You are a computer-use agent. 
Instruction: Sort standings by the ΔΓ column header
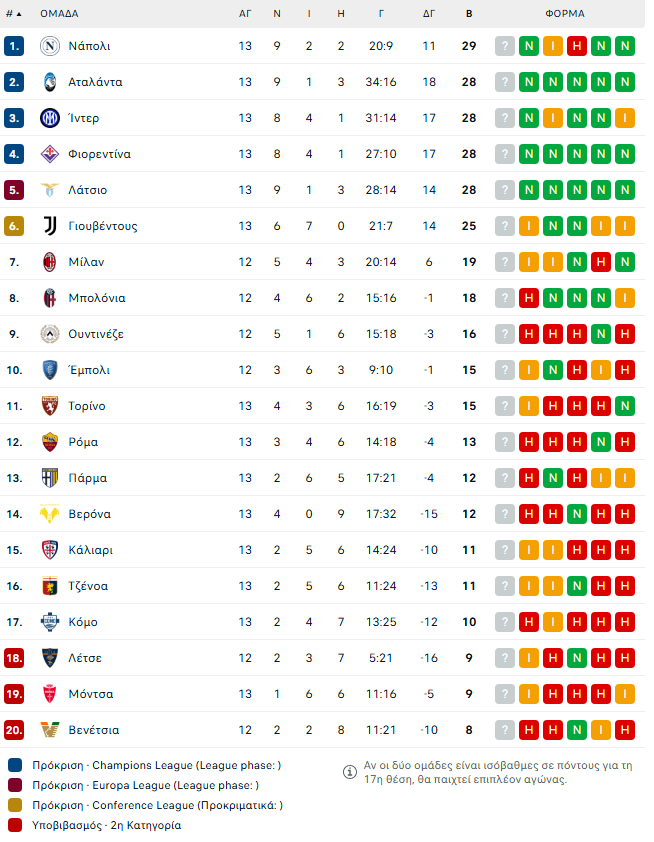[x=429, y=14]
